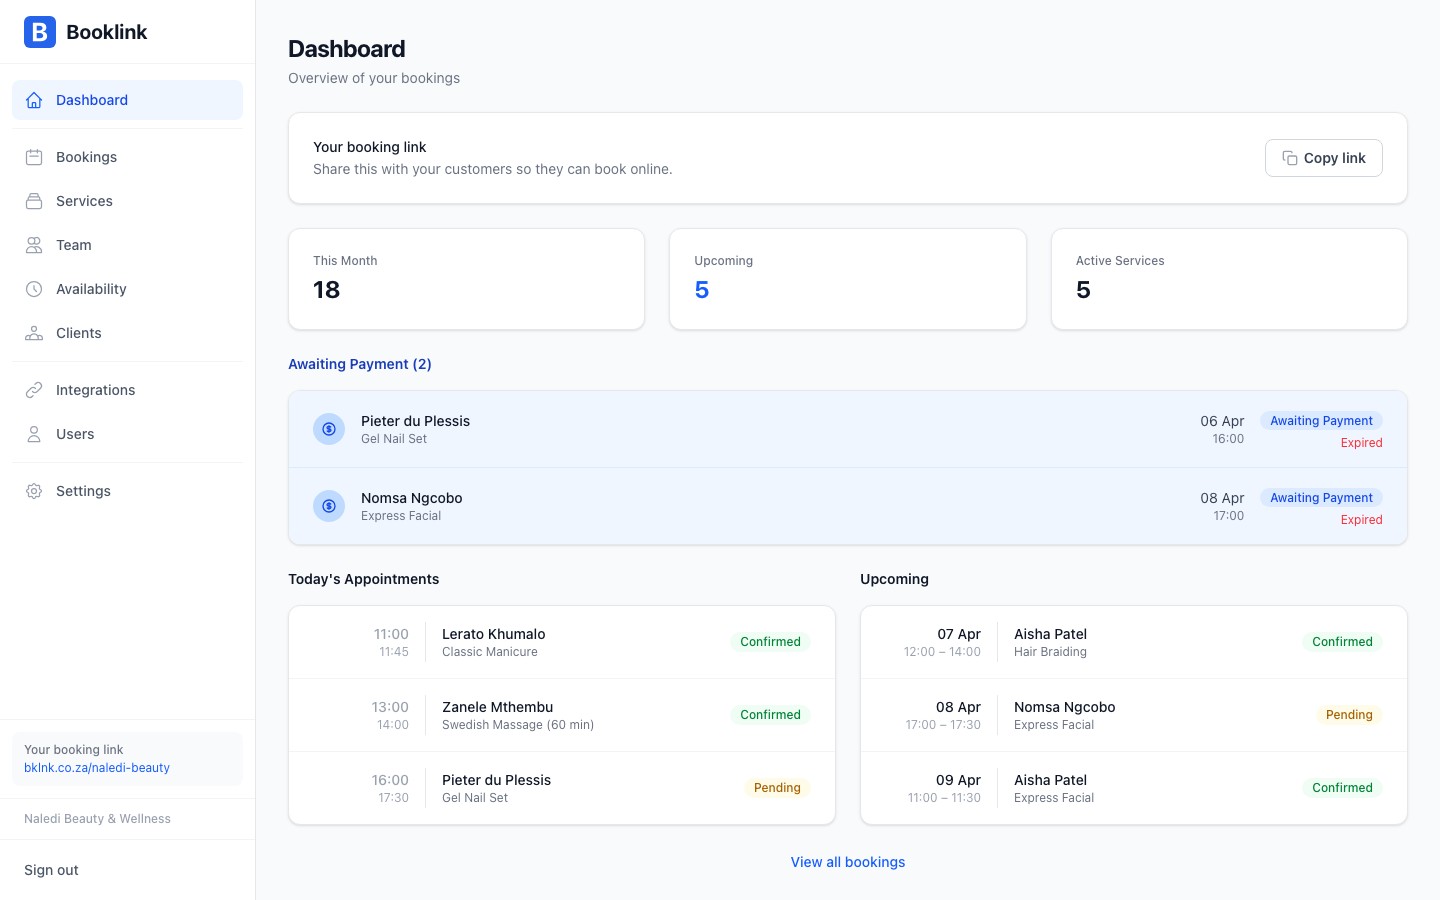Screen dimensions: 1440x900
Task: Open the Awaiting Payment (2) section header
Action: pos(360,364)
